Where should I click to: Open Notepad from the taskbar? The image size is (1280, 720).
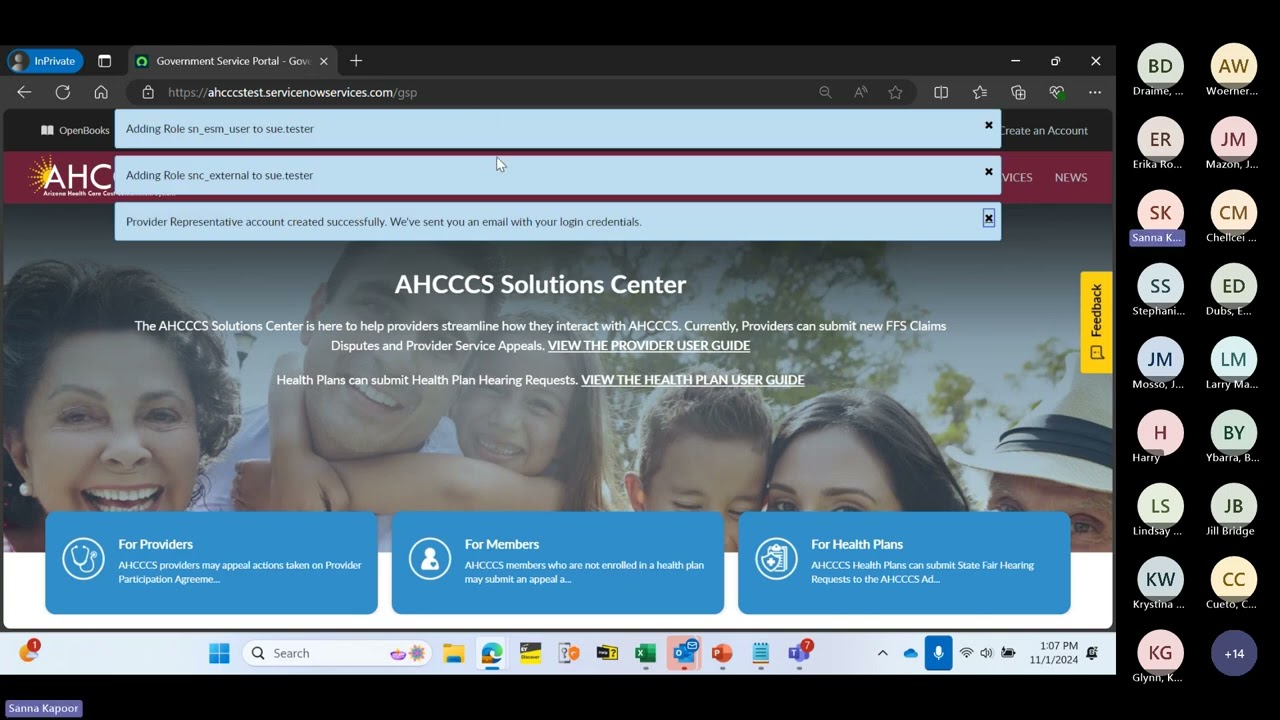point(760,653)
